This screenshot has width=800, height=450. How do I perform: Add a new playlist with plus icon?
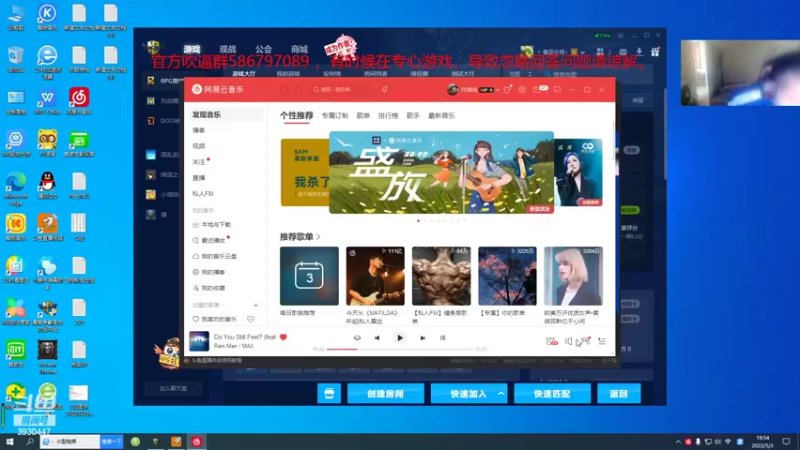click(256, 305)
